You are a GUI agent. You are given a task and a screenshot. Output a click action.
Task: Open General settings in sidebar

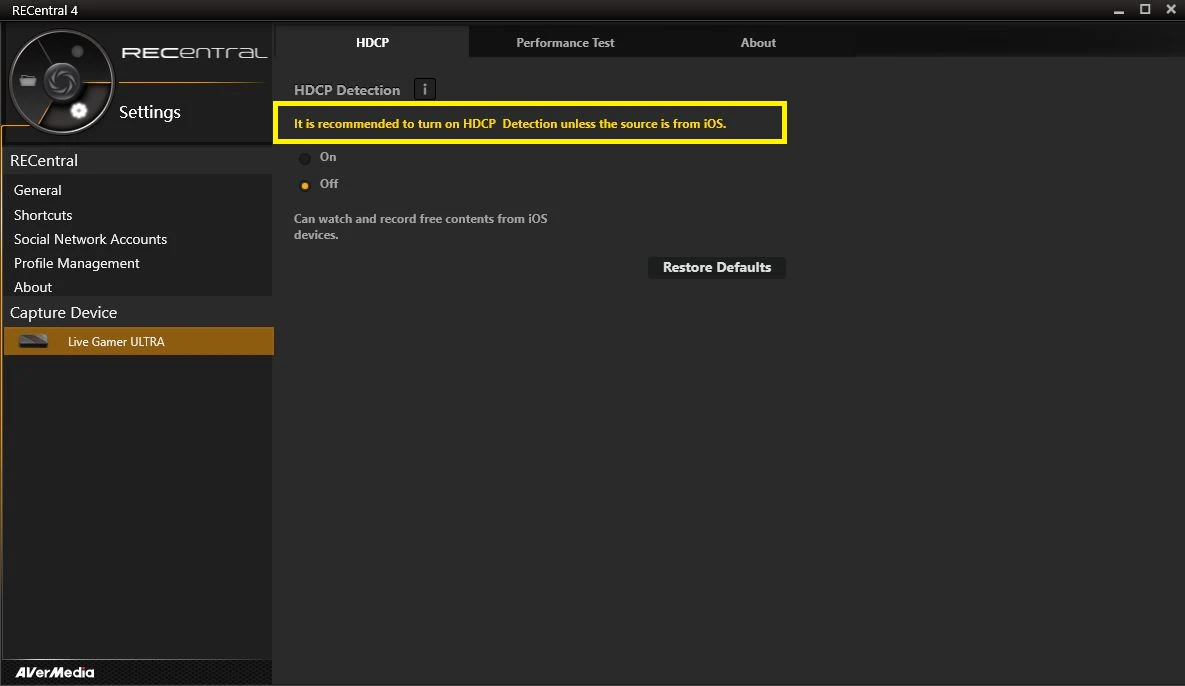pyautogui.click(x=38, y=190)
